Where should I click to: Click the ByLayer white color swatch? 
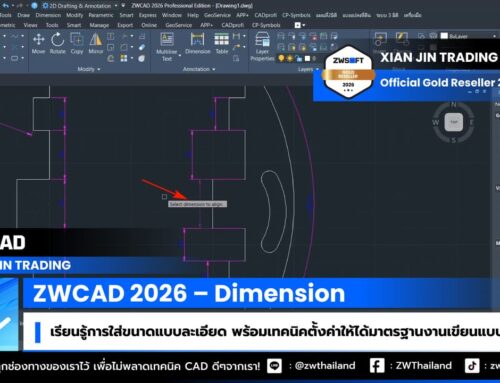point(444,36)
